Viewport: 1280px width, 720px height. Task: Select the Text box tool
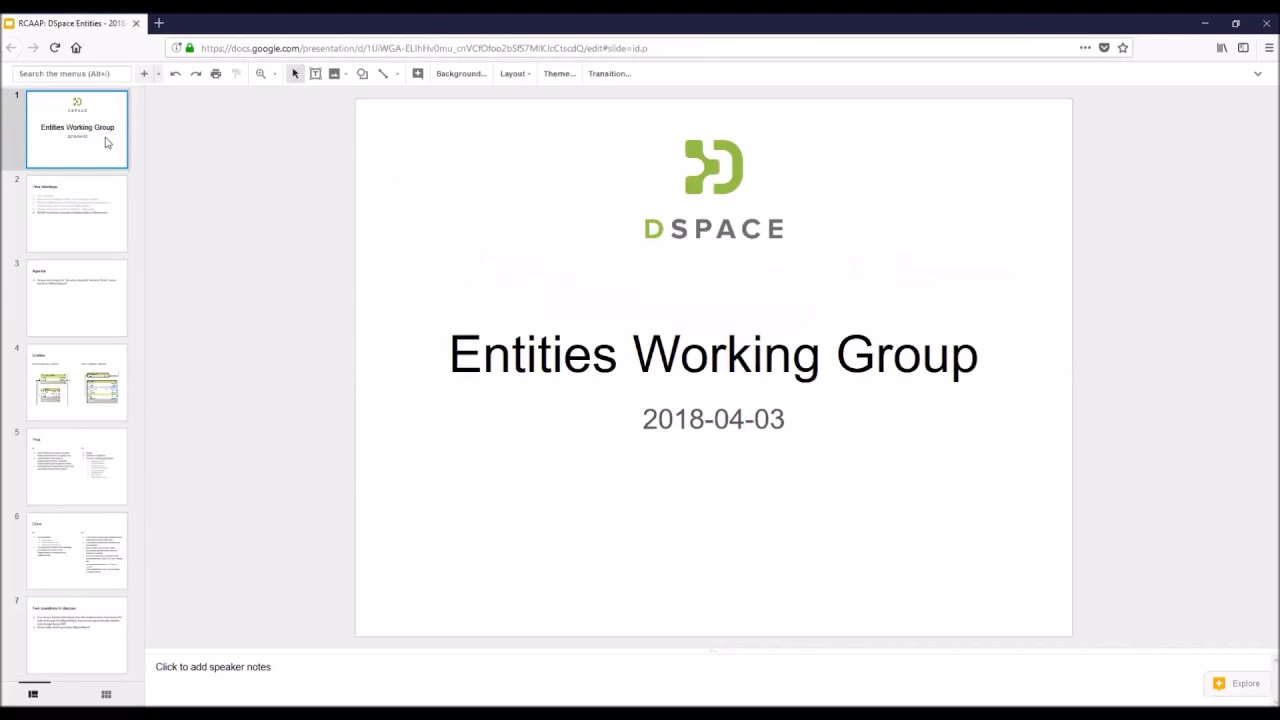coord(315,74)
